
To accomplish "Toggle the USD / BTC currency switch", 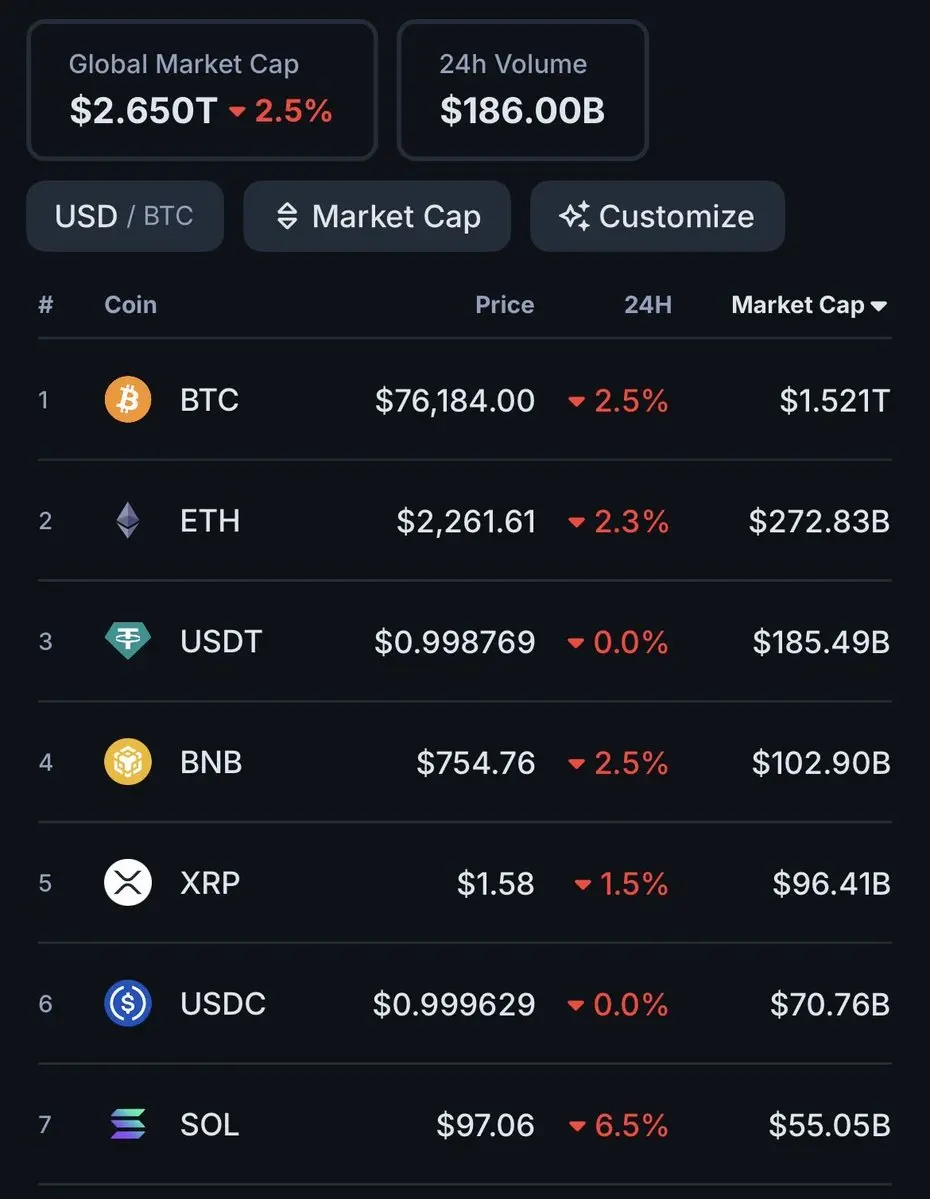I will (124, 216).
